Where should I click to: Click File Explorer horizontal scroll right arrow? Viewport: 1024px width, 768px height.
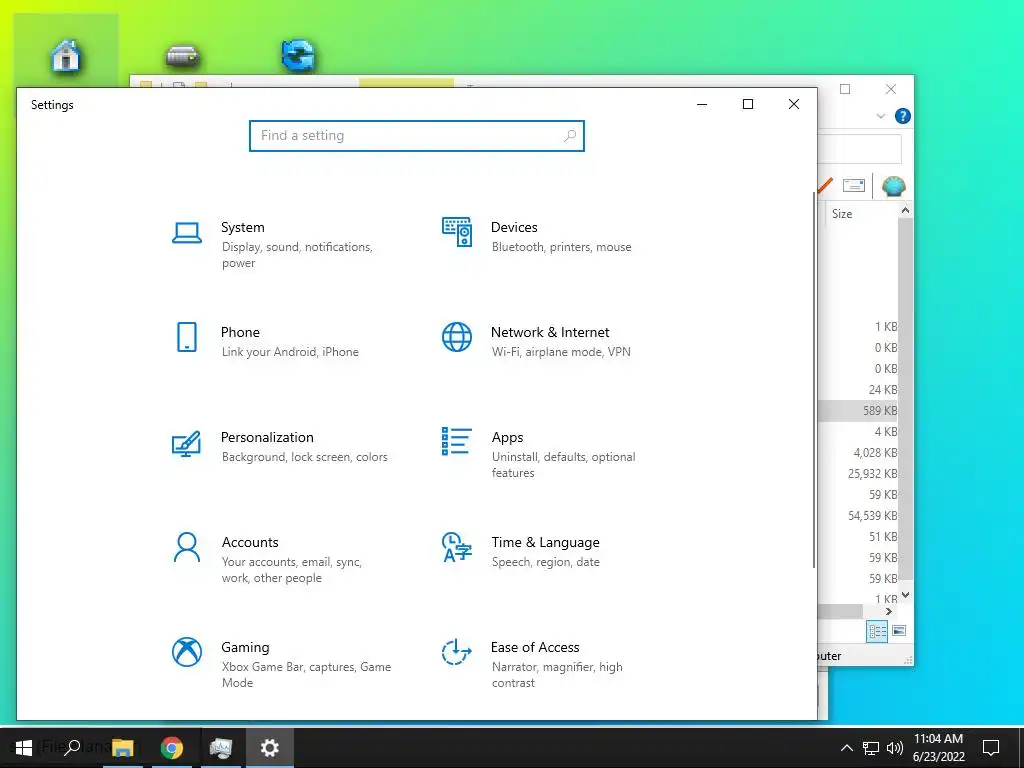[888, 611]
